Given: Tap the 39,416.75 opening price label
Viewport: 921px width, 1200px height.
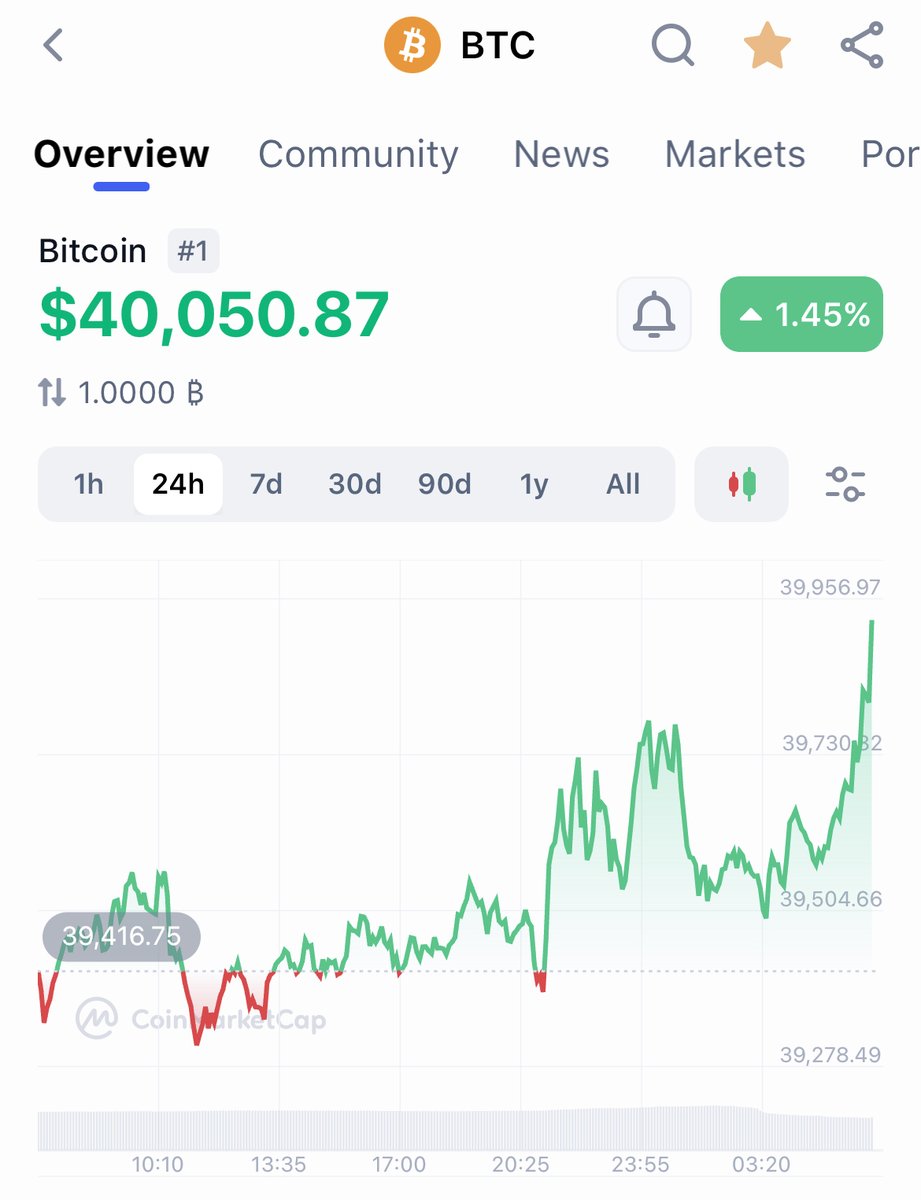Looking at the screenshot, I should pos(121,936).
